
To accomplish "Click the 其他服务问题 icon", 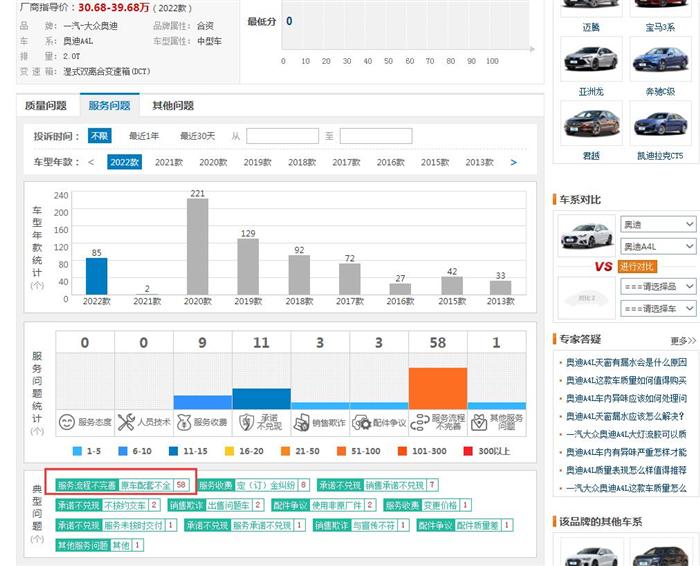I will (x=479, y=422).
